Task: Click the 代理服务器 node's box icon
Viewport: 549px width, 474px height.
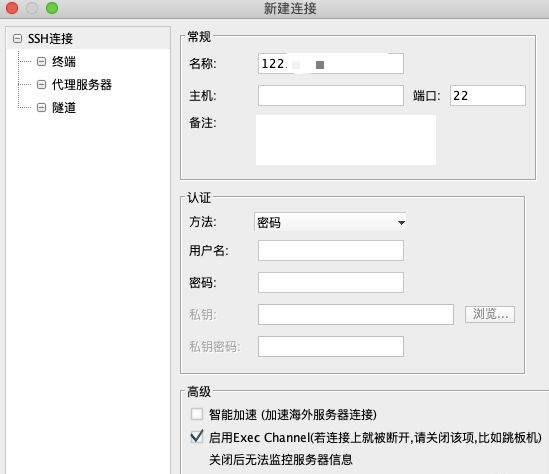Action: tap(41, 84)
